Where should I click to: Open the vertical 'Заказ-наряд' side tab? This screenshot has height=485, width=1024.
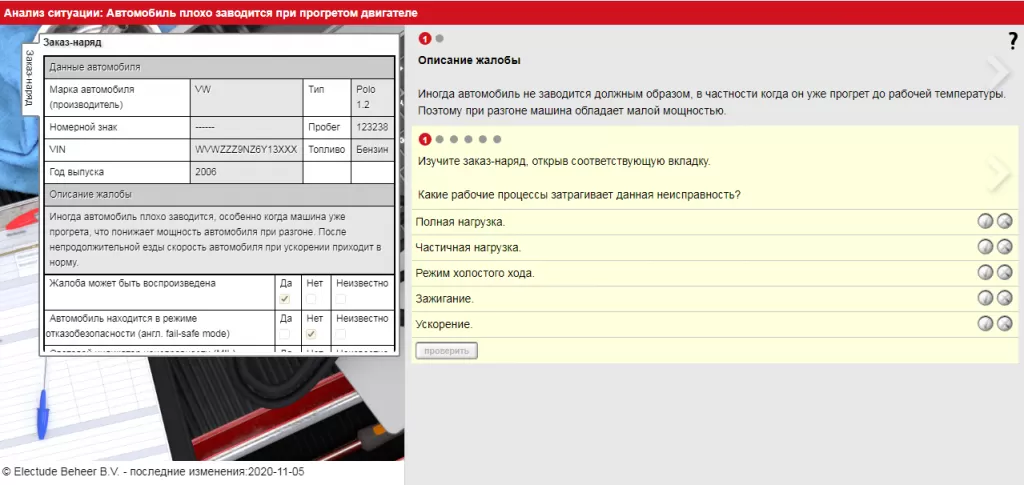(x=29, y=74)
